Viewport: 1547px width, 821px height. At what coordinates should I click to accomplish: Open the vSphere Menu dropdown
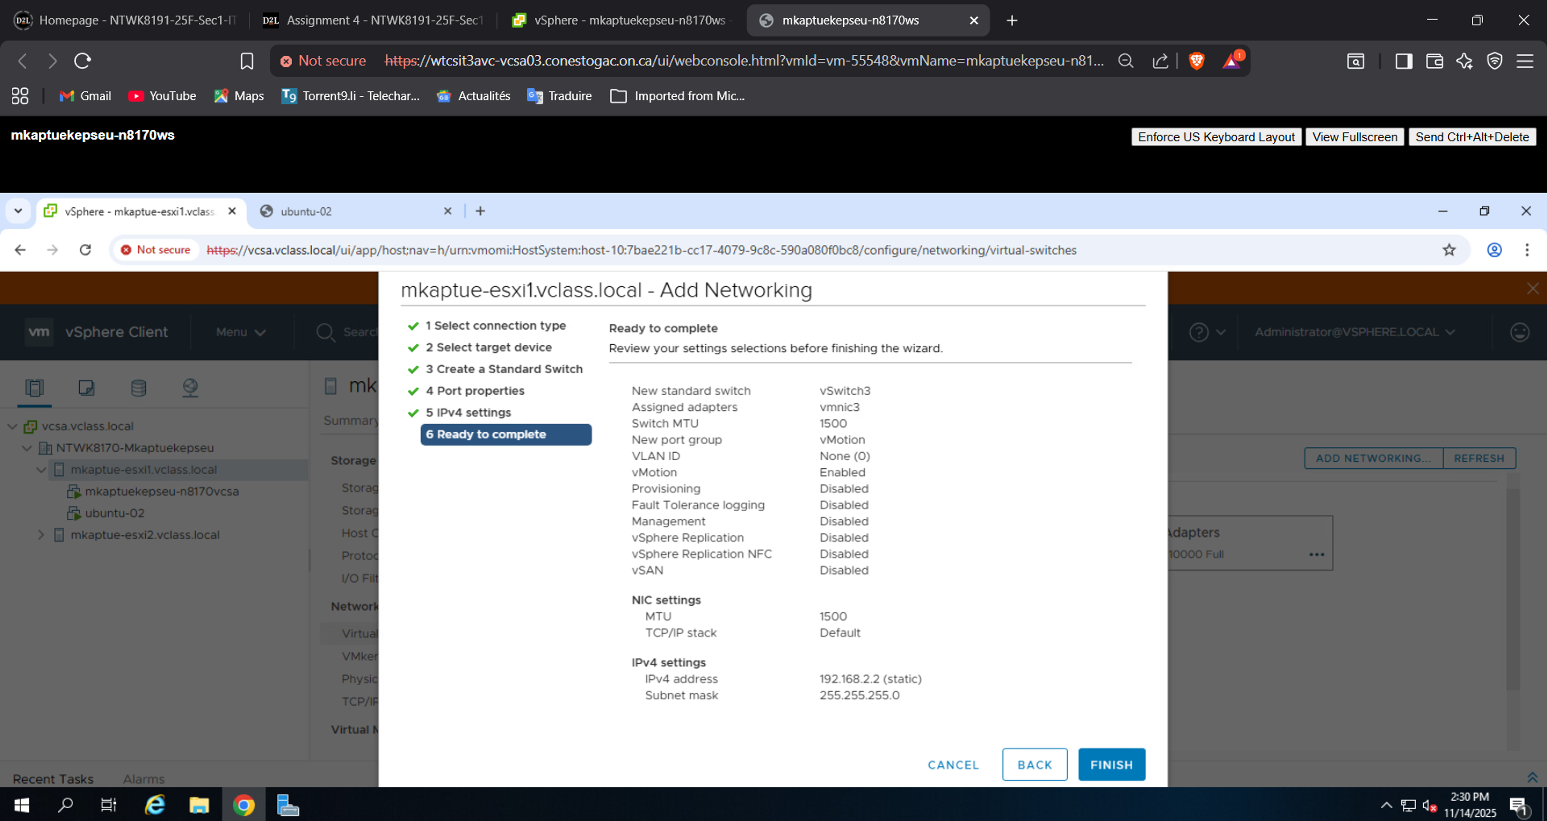tap(240, 332)
